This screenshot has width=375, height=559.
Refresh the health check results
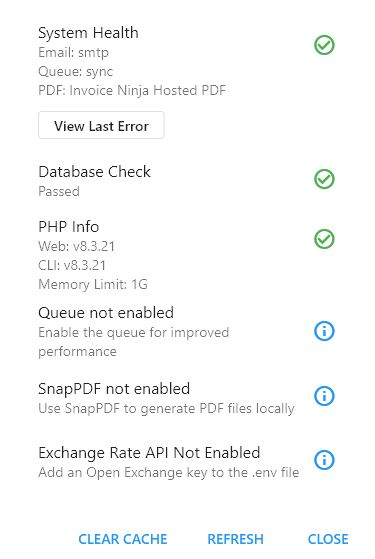click(235, 539)
